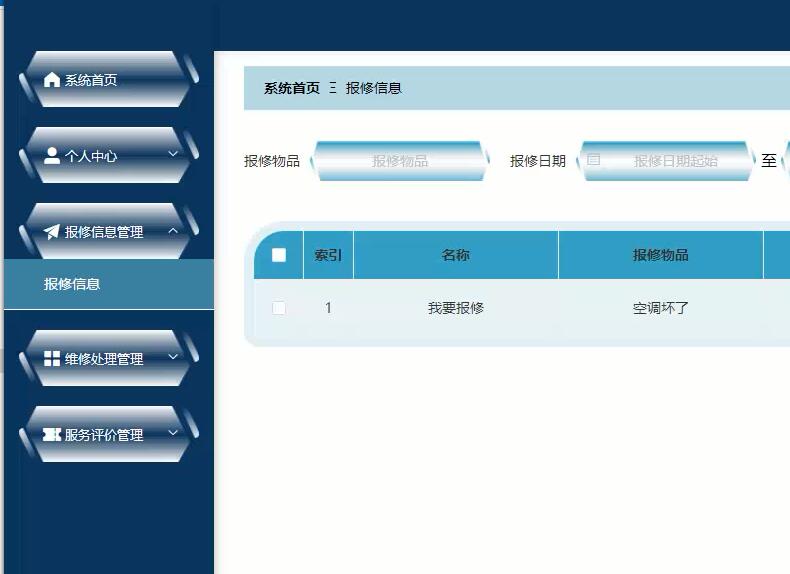Click the 名称 column header
This screenshot has height=574, width=790.
[x=456, y=255]
